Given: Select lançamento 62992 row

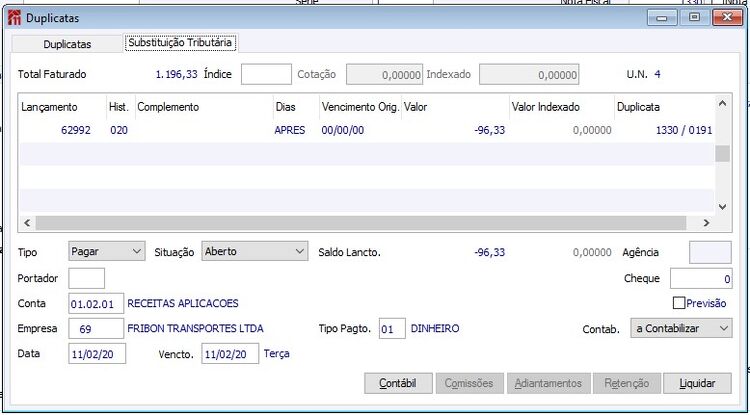Looking at the screenshot, I should (x=367, y=130).
